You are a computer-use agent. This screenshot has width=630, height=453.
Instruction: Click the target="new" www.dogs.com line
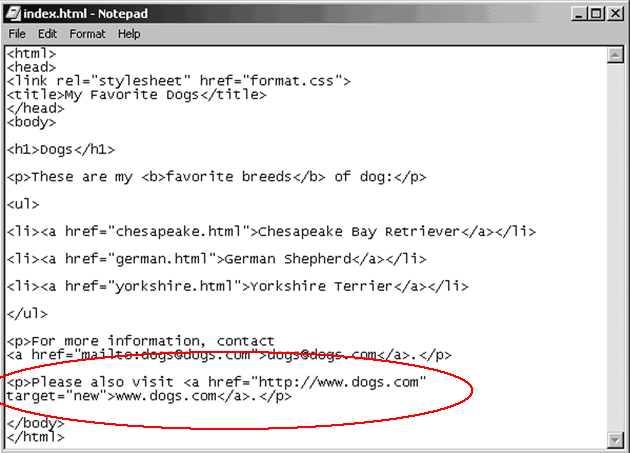coord(149,396)
